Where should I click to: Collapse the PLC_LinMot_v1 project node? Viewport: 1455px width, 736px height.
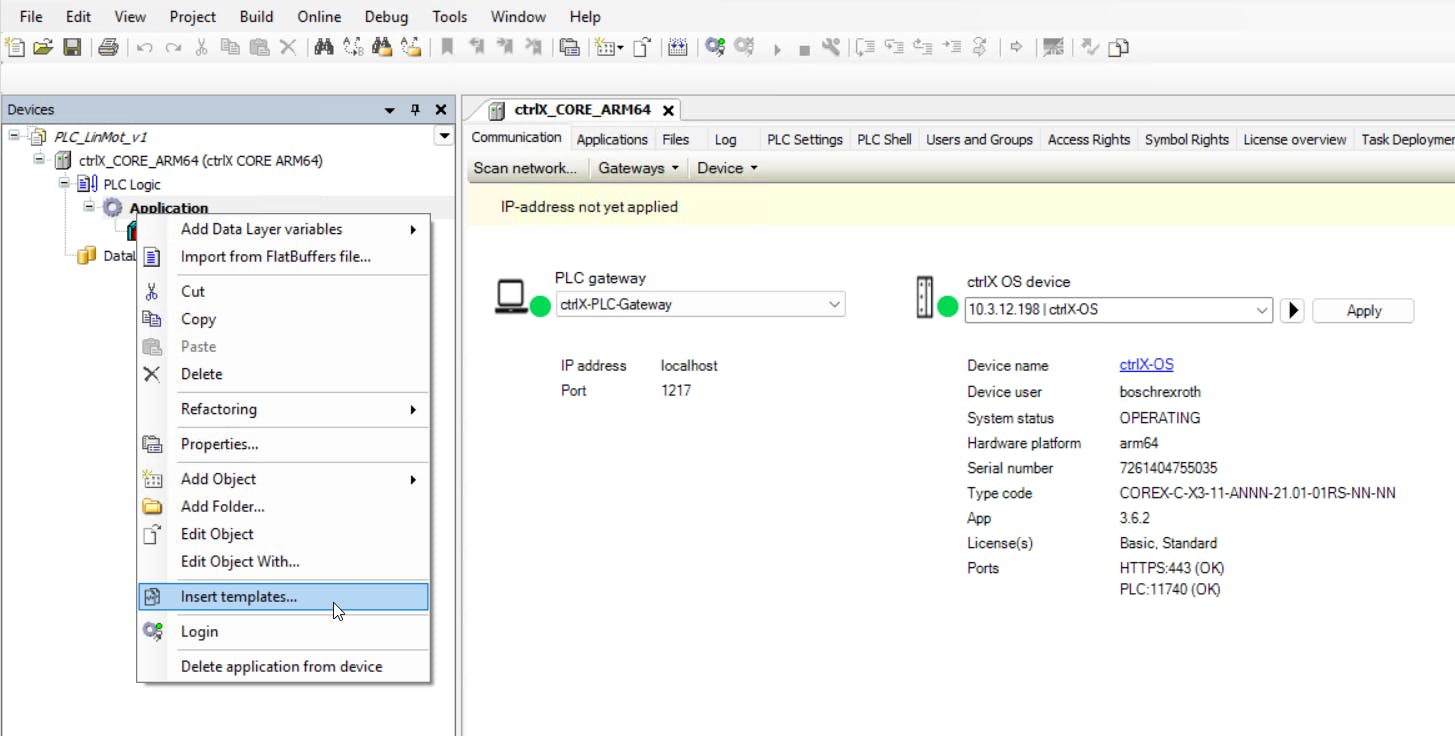14,136
